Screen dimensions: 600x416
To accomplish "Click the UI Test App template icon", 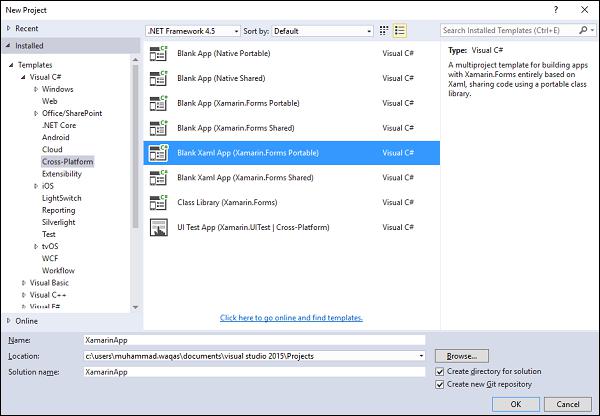I will 158,228.
